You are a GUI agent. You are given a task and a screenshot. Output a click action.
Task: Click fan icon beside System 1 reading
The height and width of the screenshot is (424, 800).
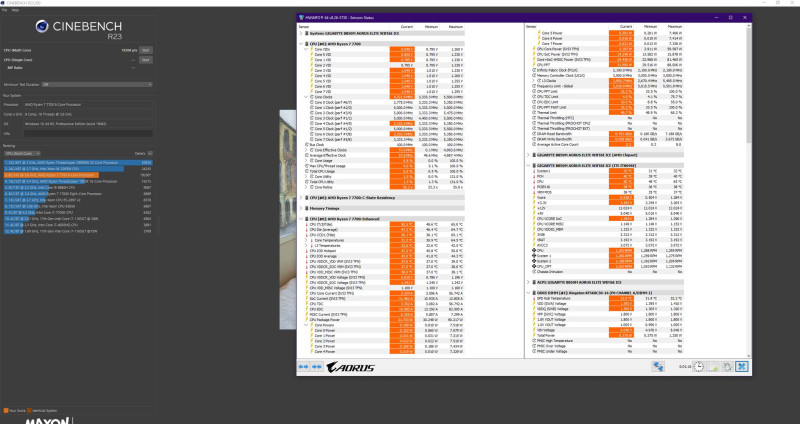(534, 256)
